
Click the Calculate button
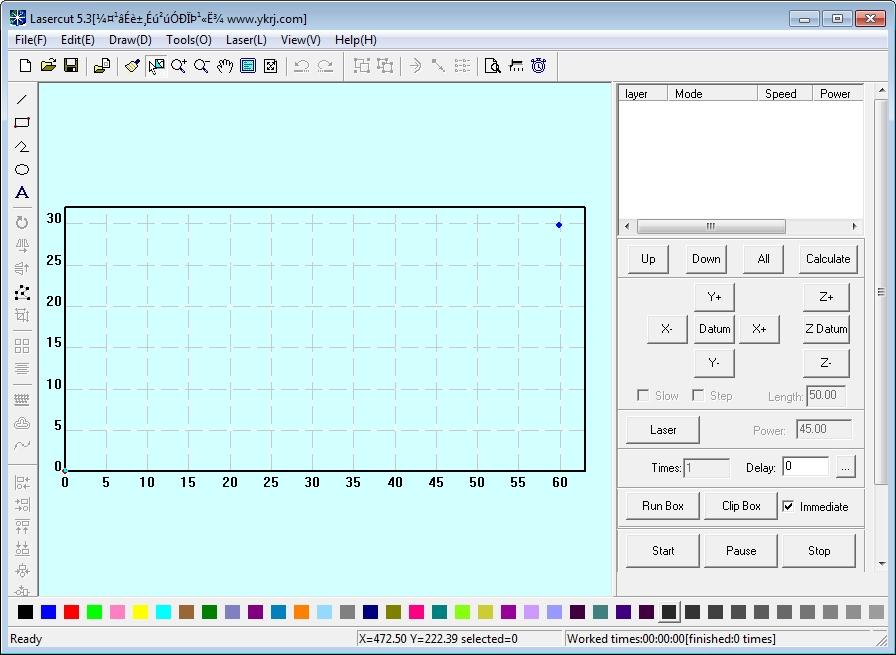tap(827, 258)
